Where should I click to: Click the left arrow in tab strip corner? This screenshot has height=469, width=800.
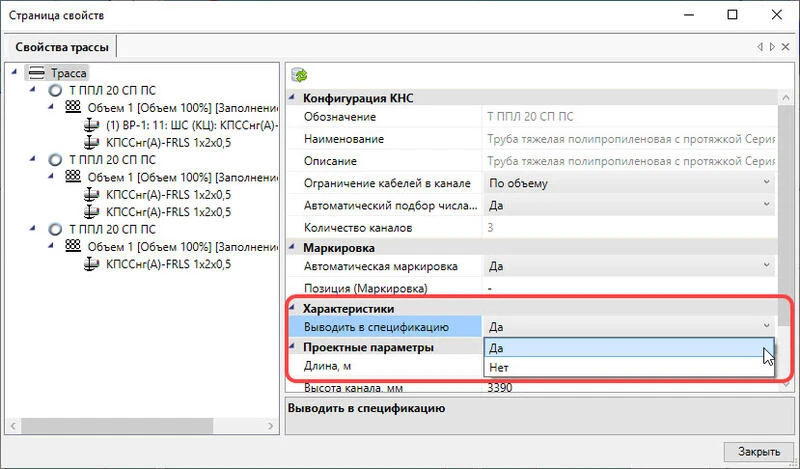coord(759,47)
